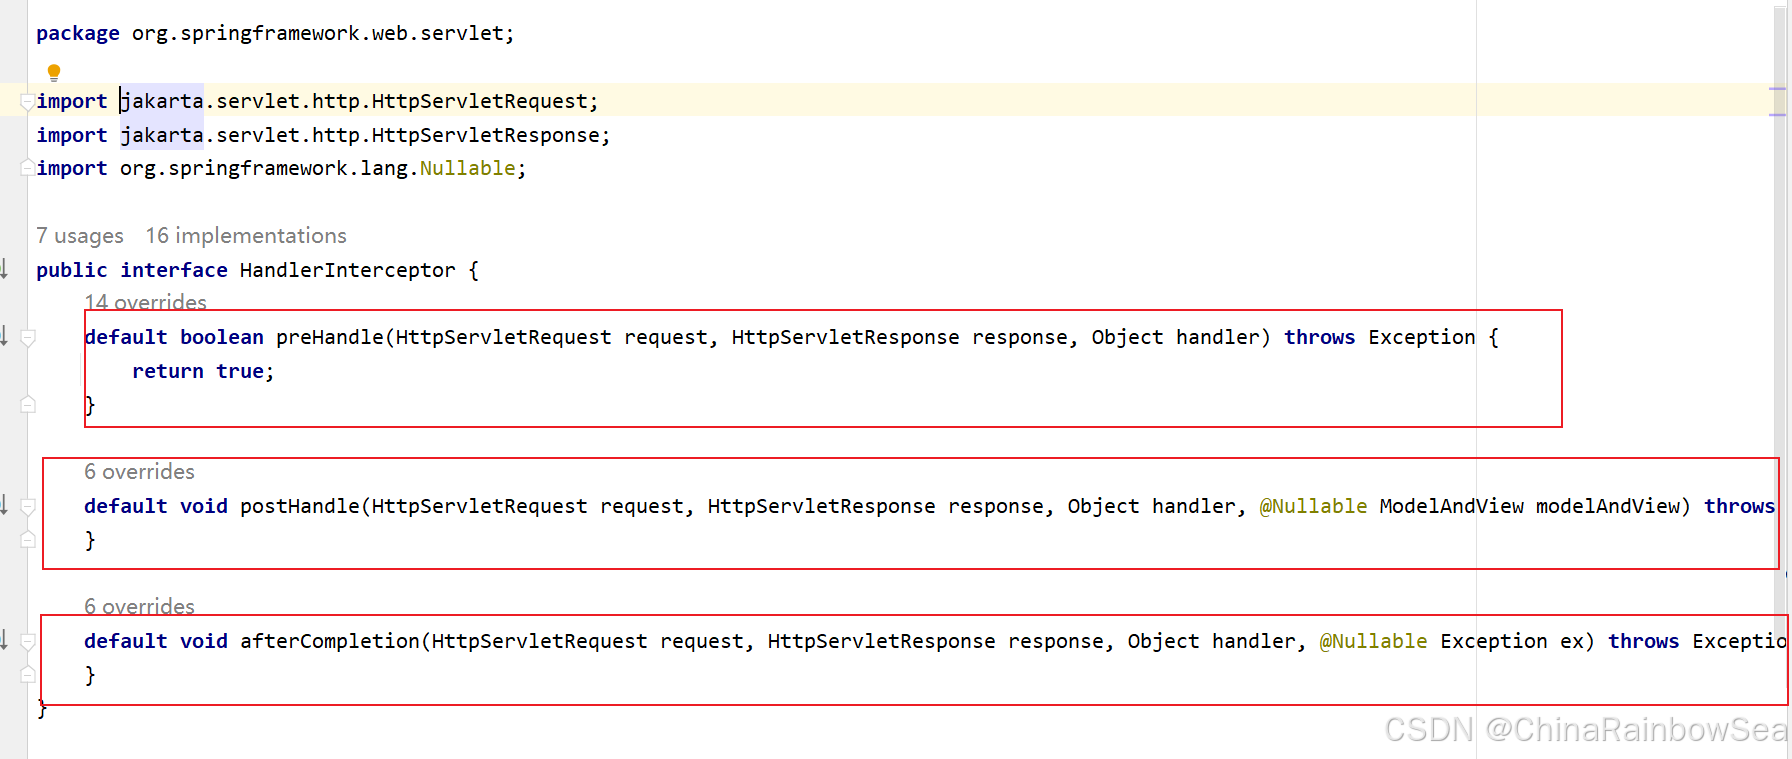This screenshot has width=1792, height=759.
Task: Show the 7 usages hint
Action: click(80, 236)
